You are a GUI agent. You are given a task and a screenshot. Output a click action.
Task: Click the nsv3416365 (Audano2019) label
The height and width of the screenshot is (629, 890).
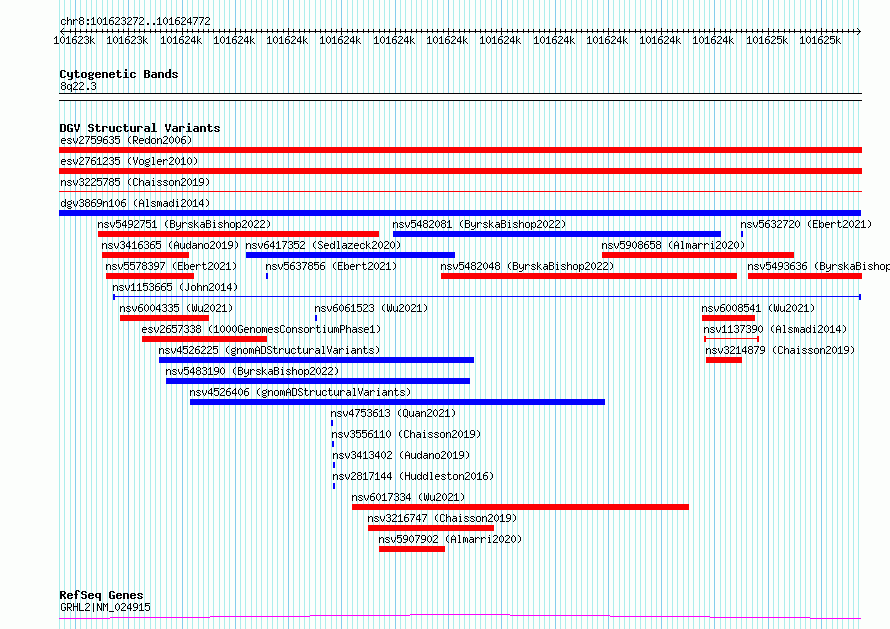pos(170,245)
